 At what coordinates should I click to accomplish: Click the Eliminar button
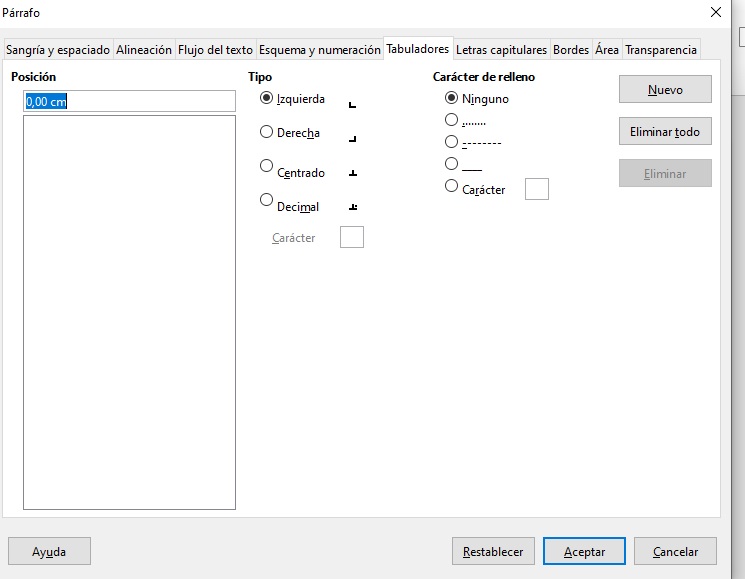pyautogui.click(x=665, y=173)
